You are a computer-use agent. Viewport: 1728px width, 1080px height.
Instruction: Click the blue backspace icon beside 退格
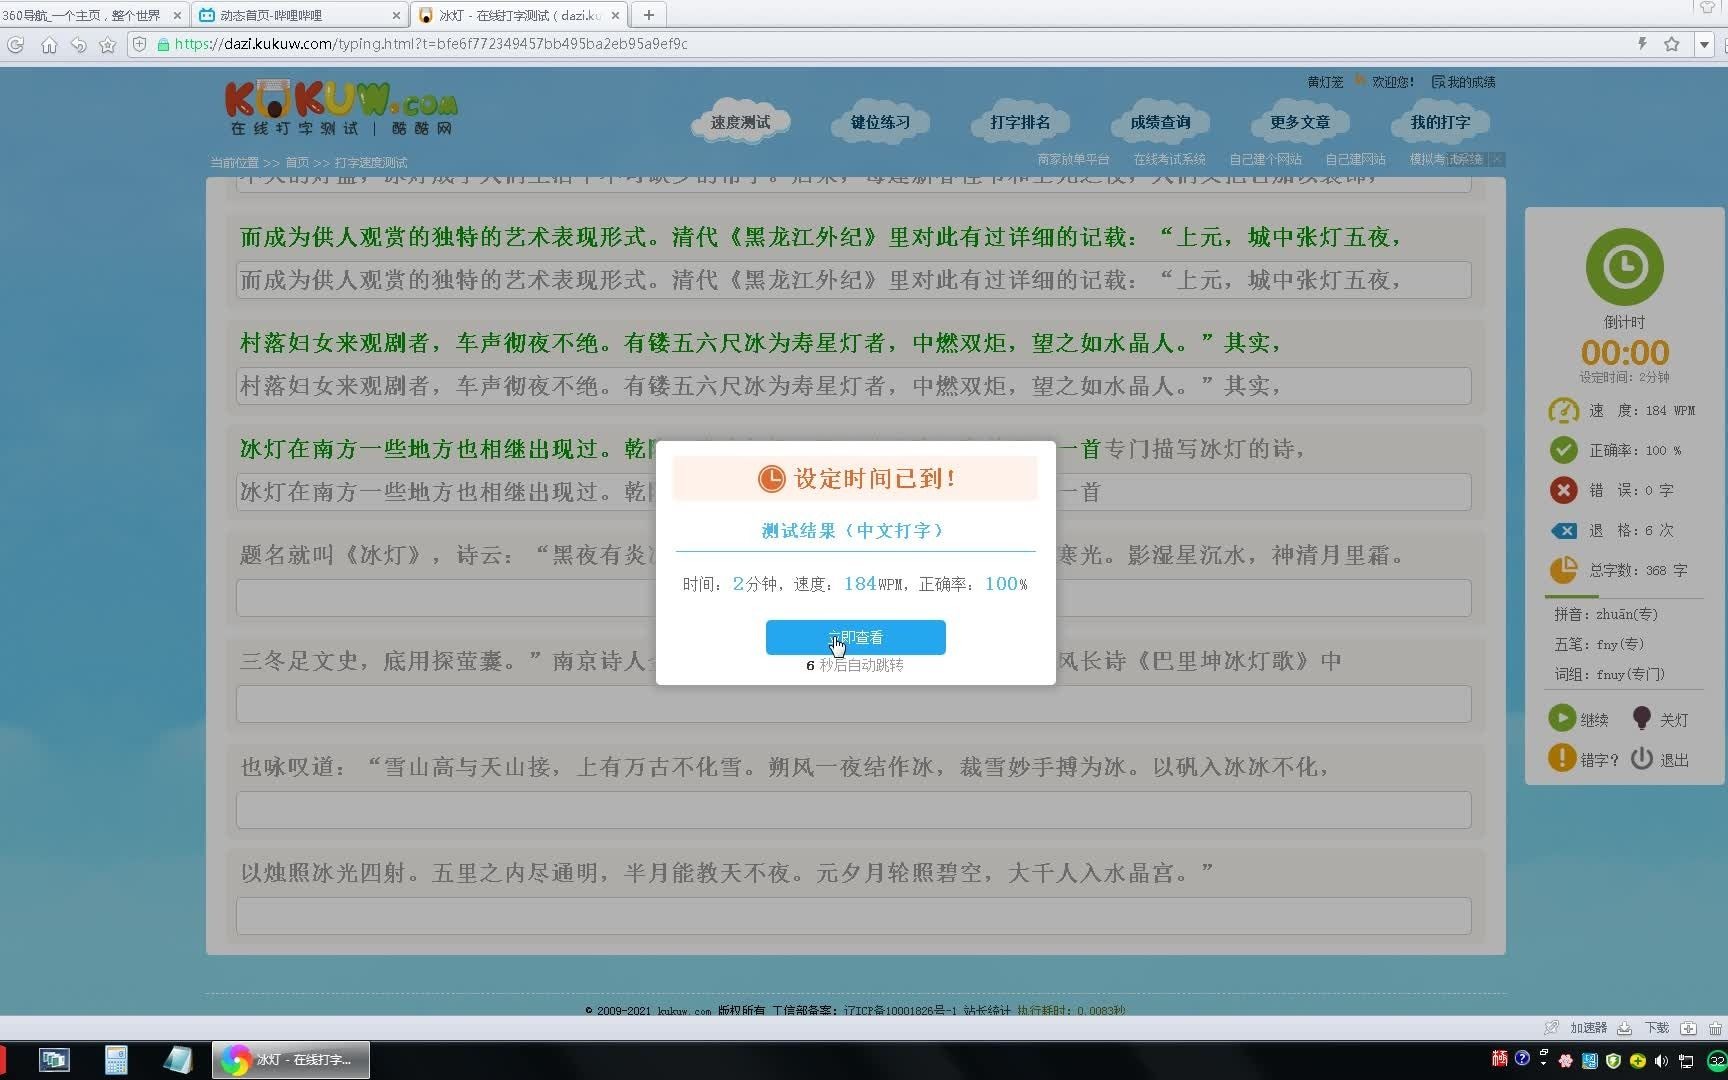coord(1563,531)
